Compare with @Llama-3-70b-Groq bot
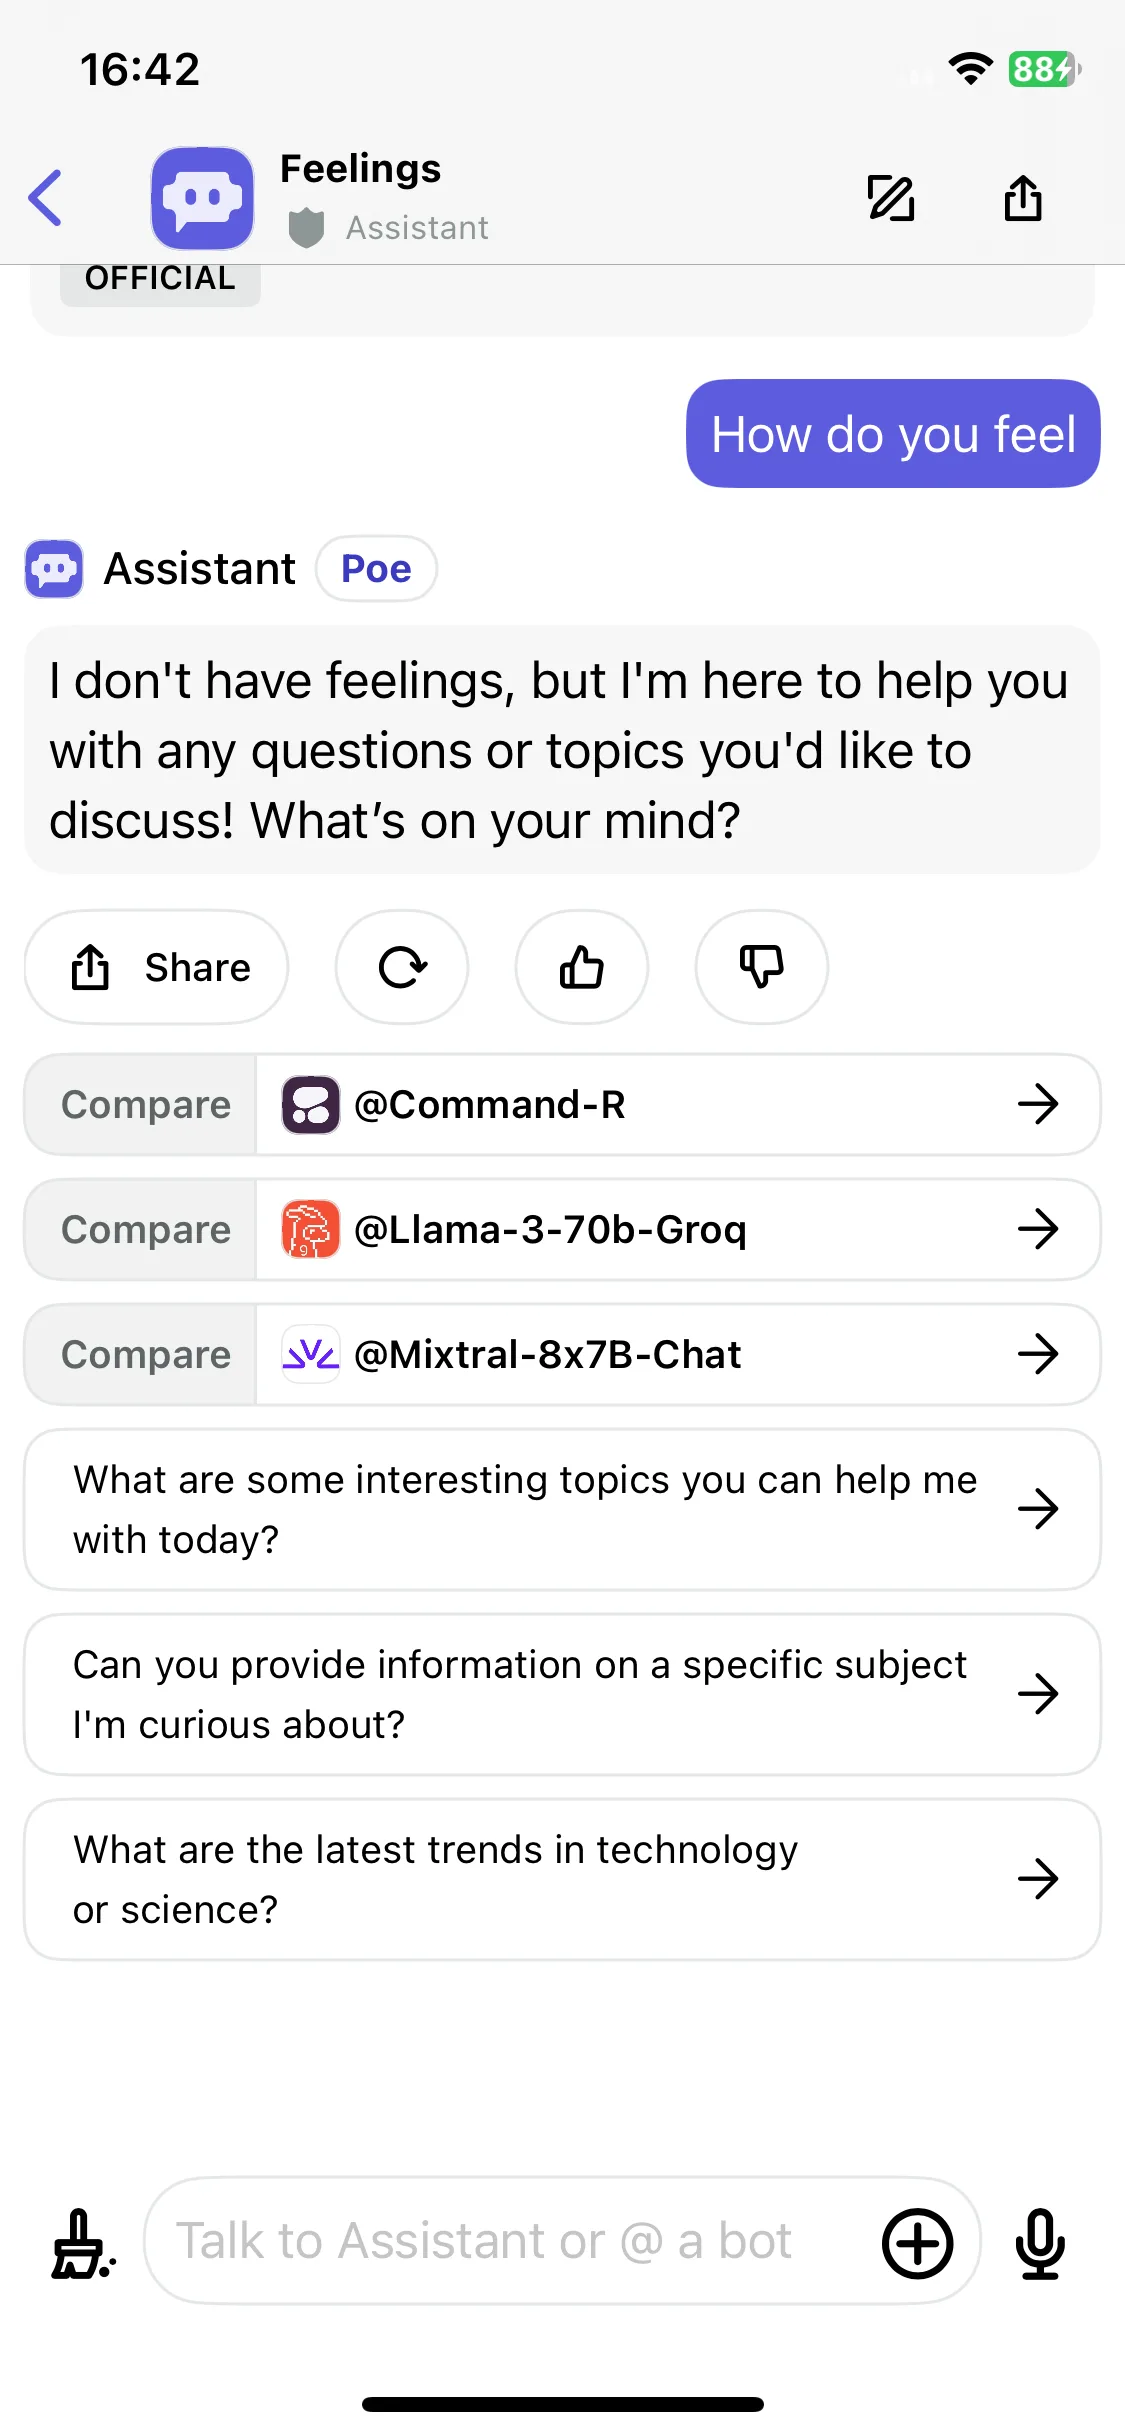Viewport: 1125px width, 2436px height. pos(562,1229)
